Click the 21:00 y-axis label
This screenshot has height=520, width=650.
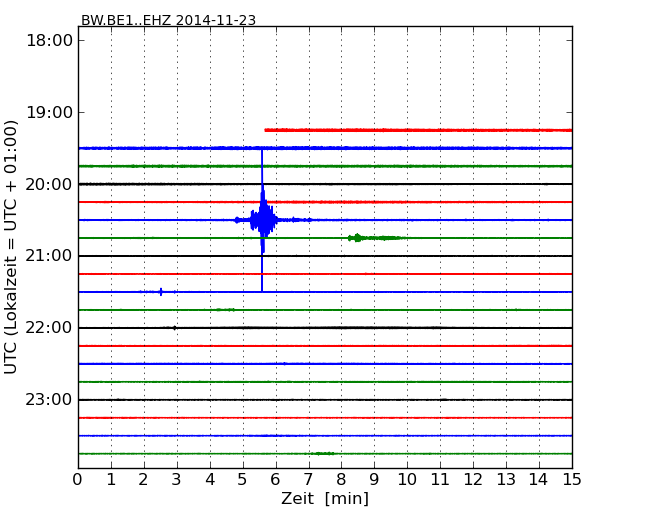(49, 256)
